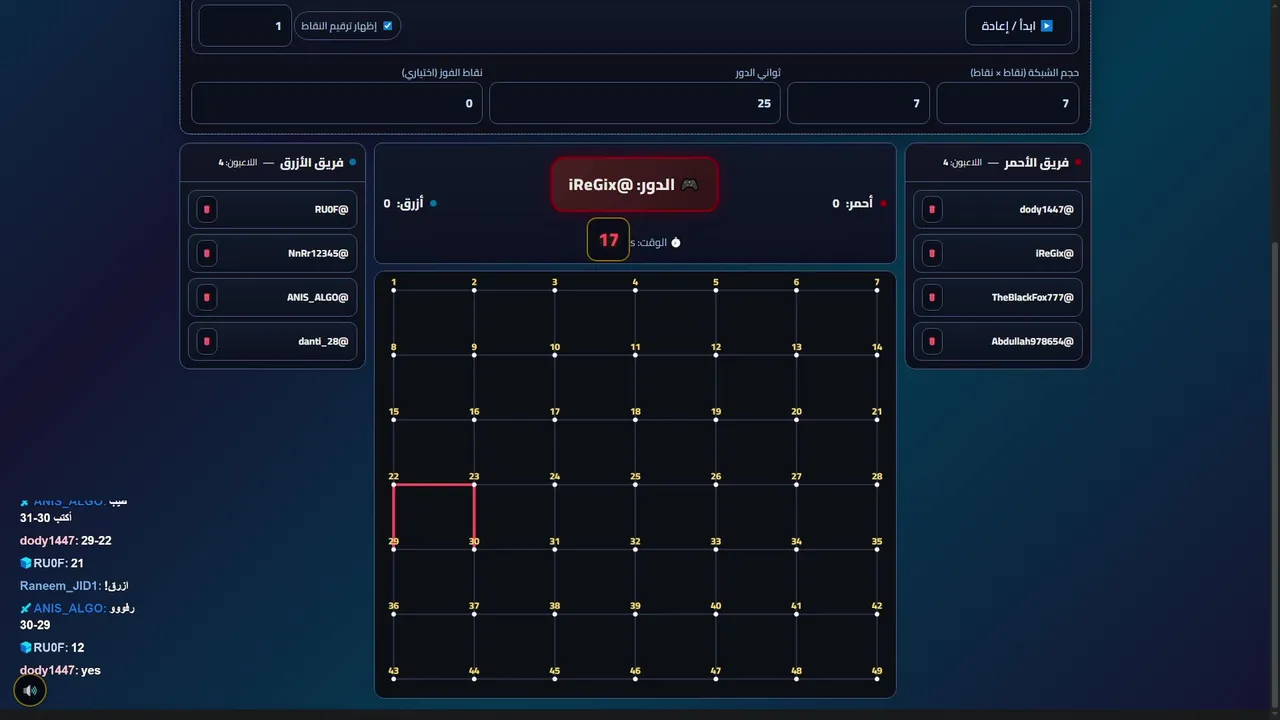
Task: Remove player RU0F with red button
Action: (x=207, y=210)
